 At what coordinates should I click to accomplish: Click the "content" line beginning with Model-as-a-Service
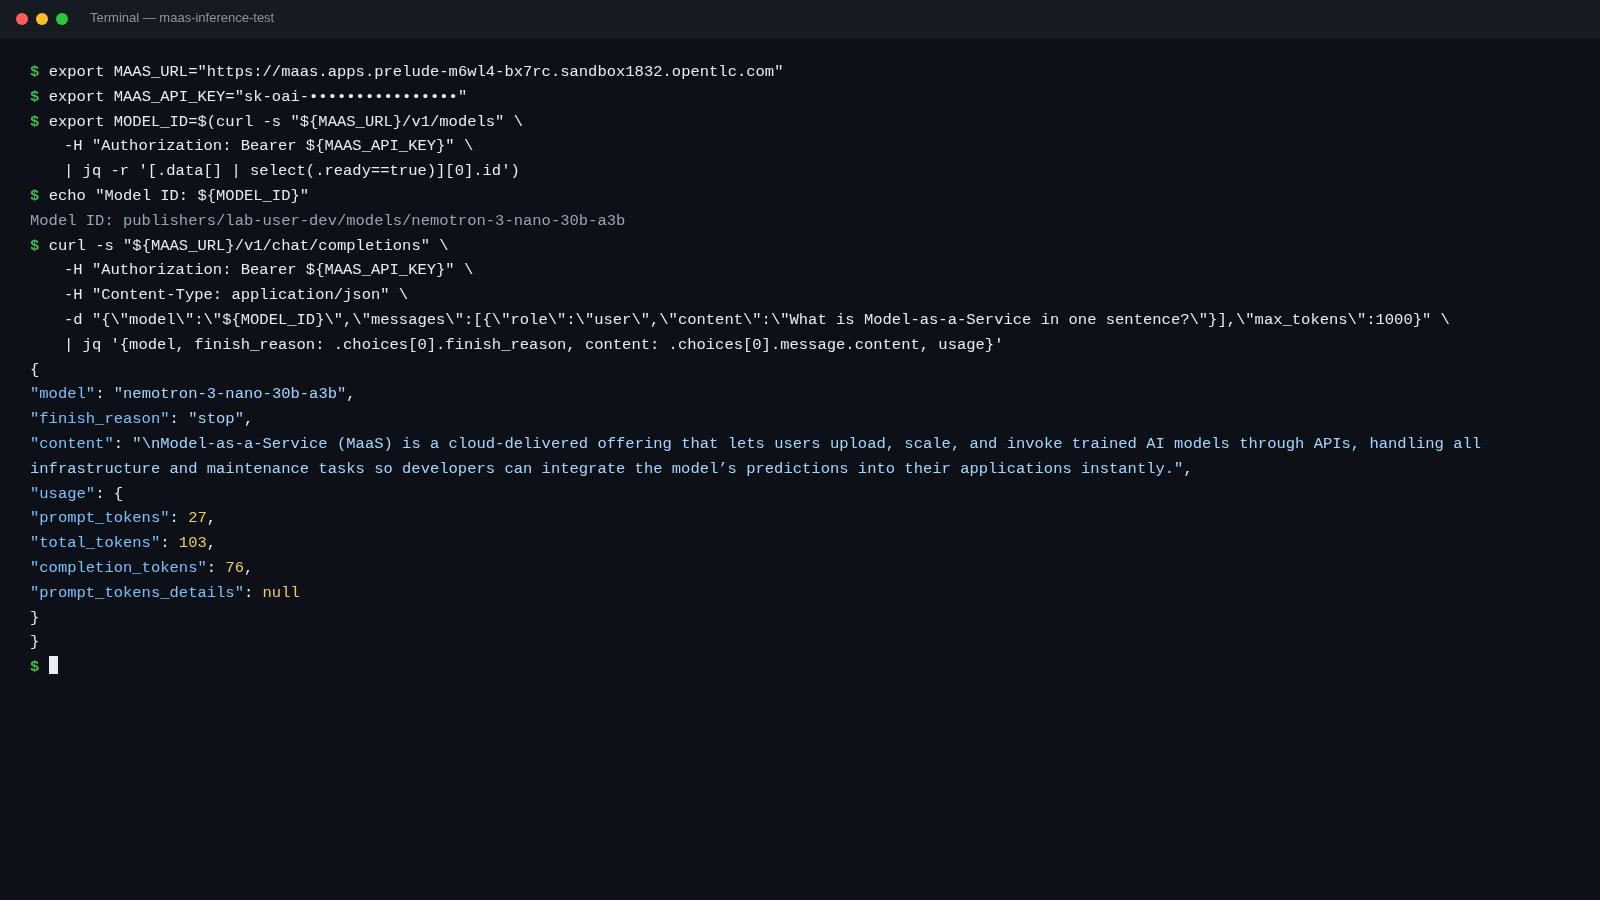click(756, 444)
